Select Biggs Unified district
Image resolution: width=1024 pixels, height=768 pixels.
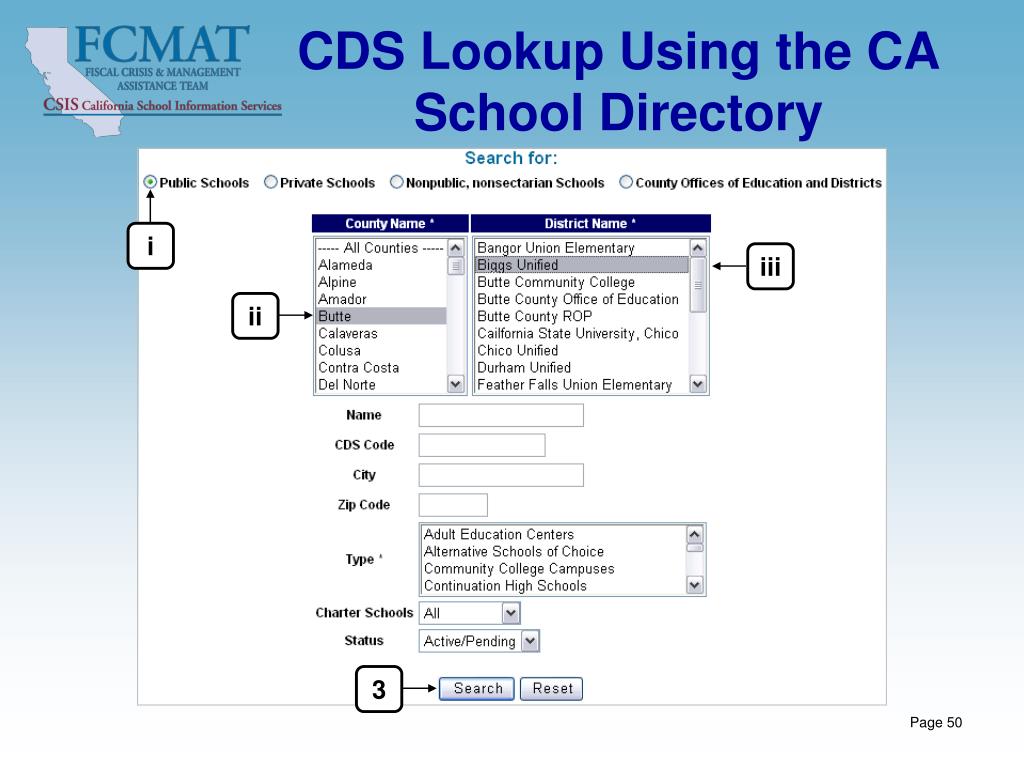[581, 265]
